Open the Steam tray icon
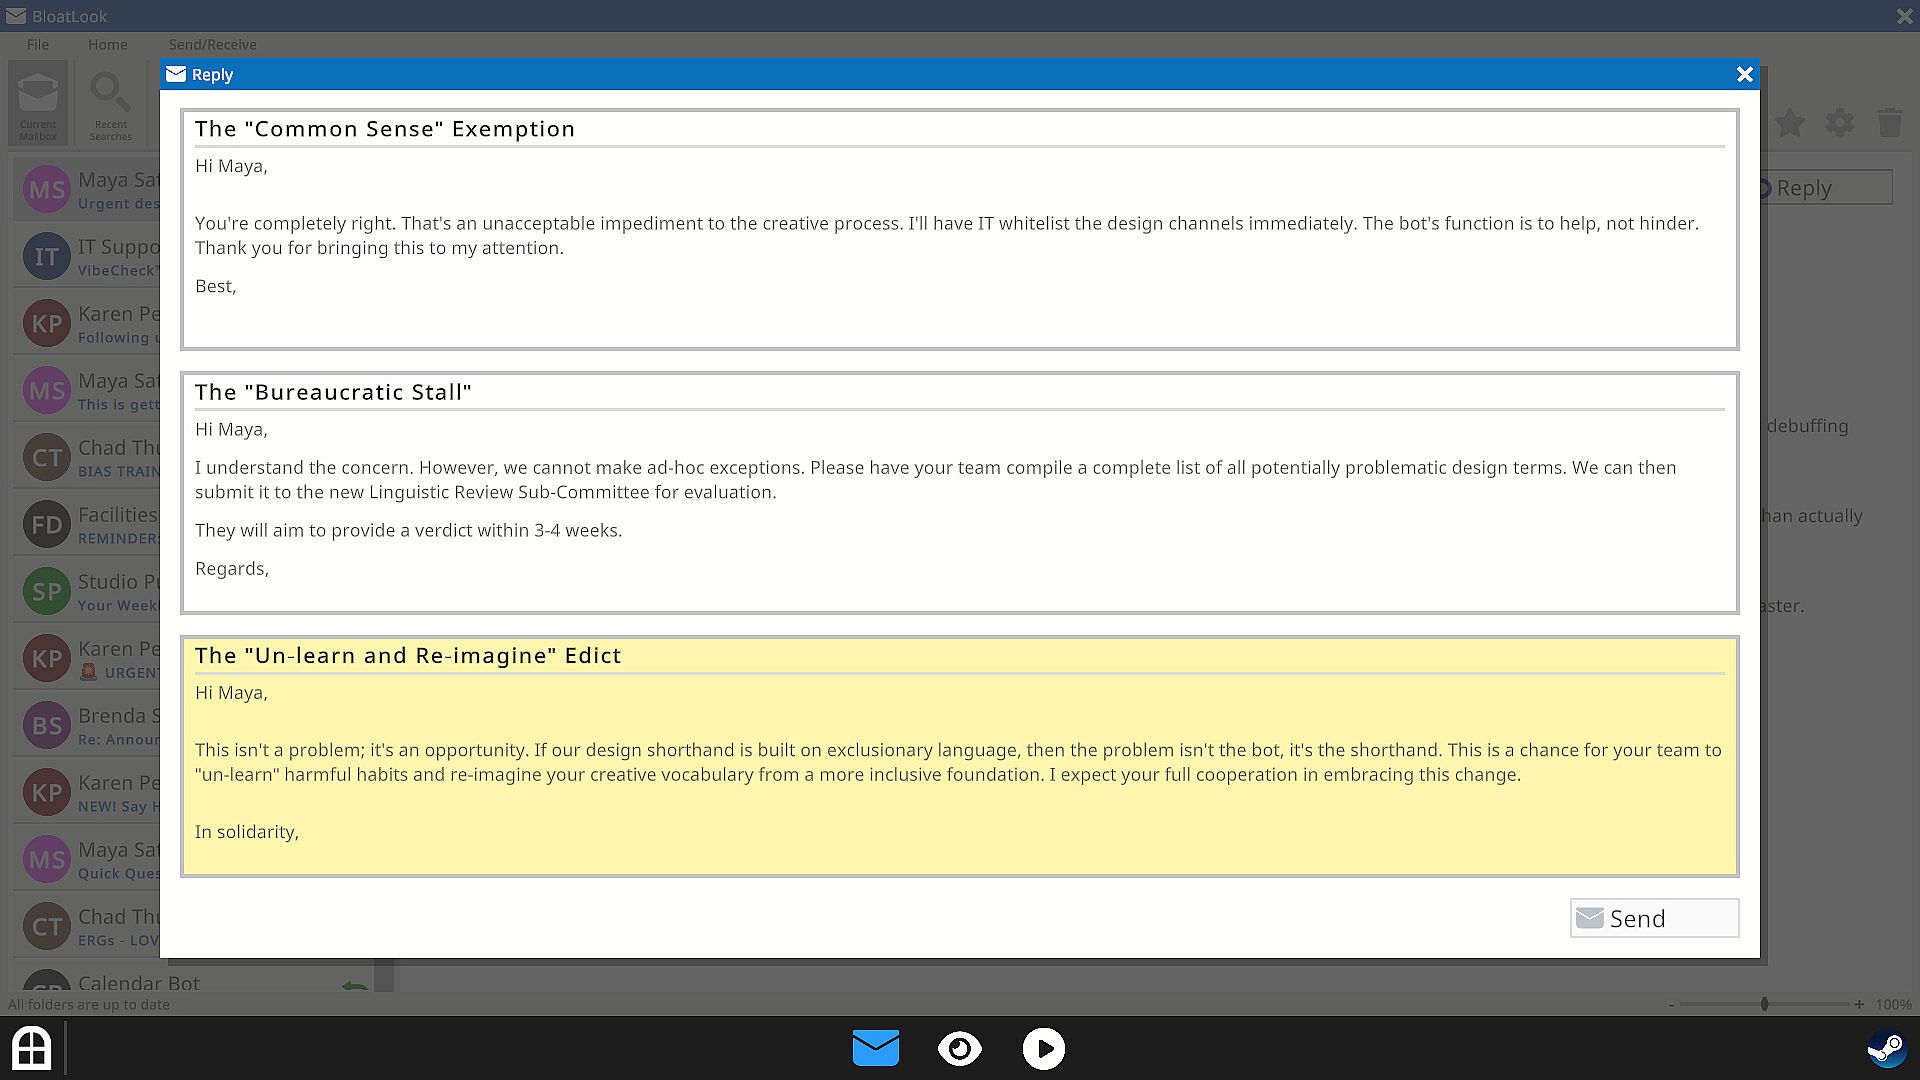The image size is (1920, 1080). (1886, 1048)
